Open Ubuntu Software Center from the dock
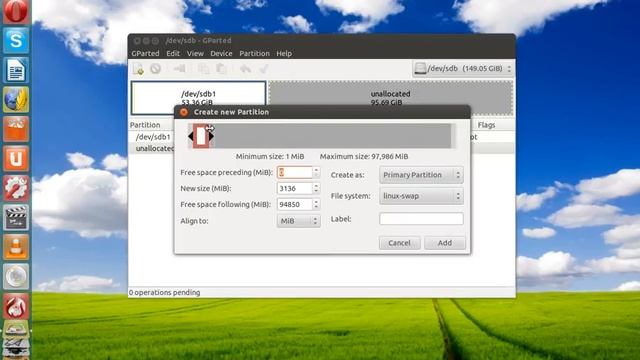 point(16,129)
